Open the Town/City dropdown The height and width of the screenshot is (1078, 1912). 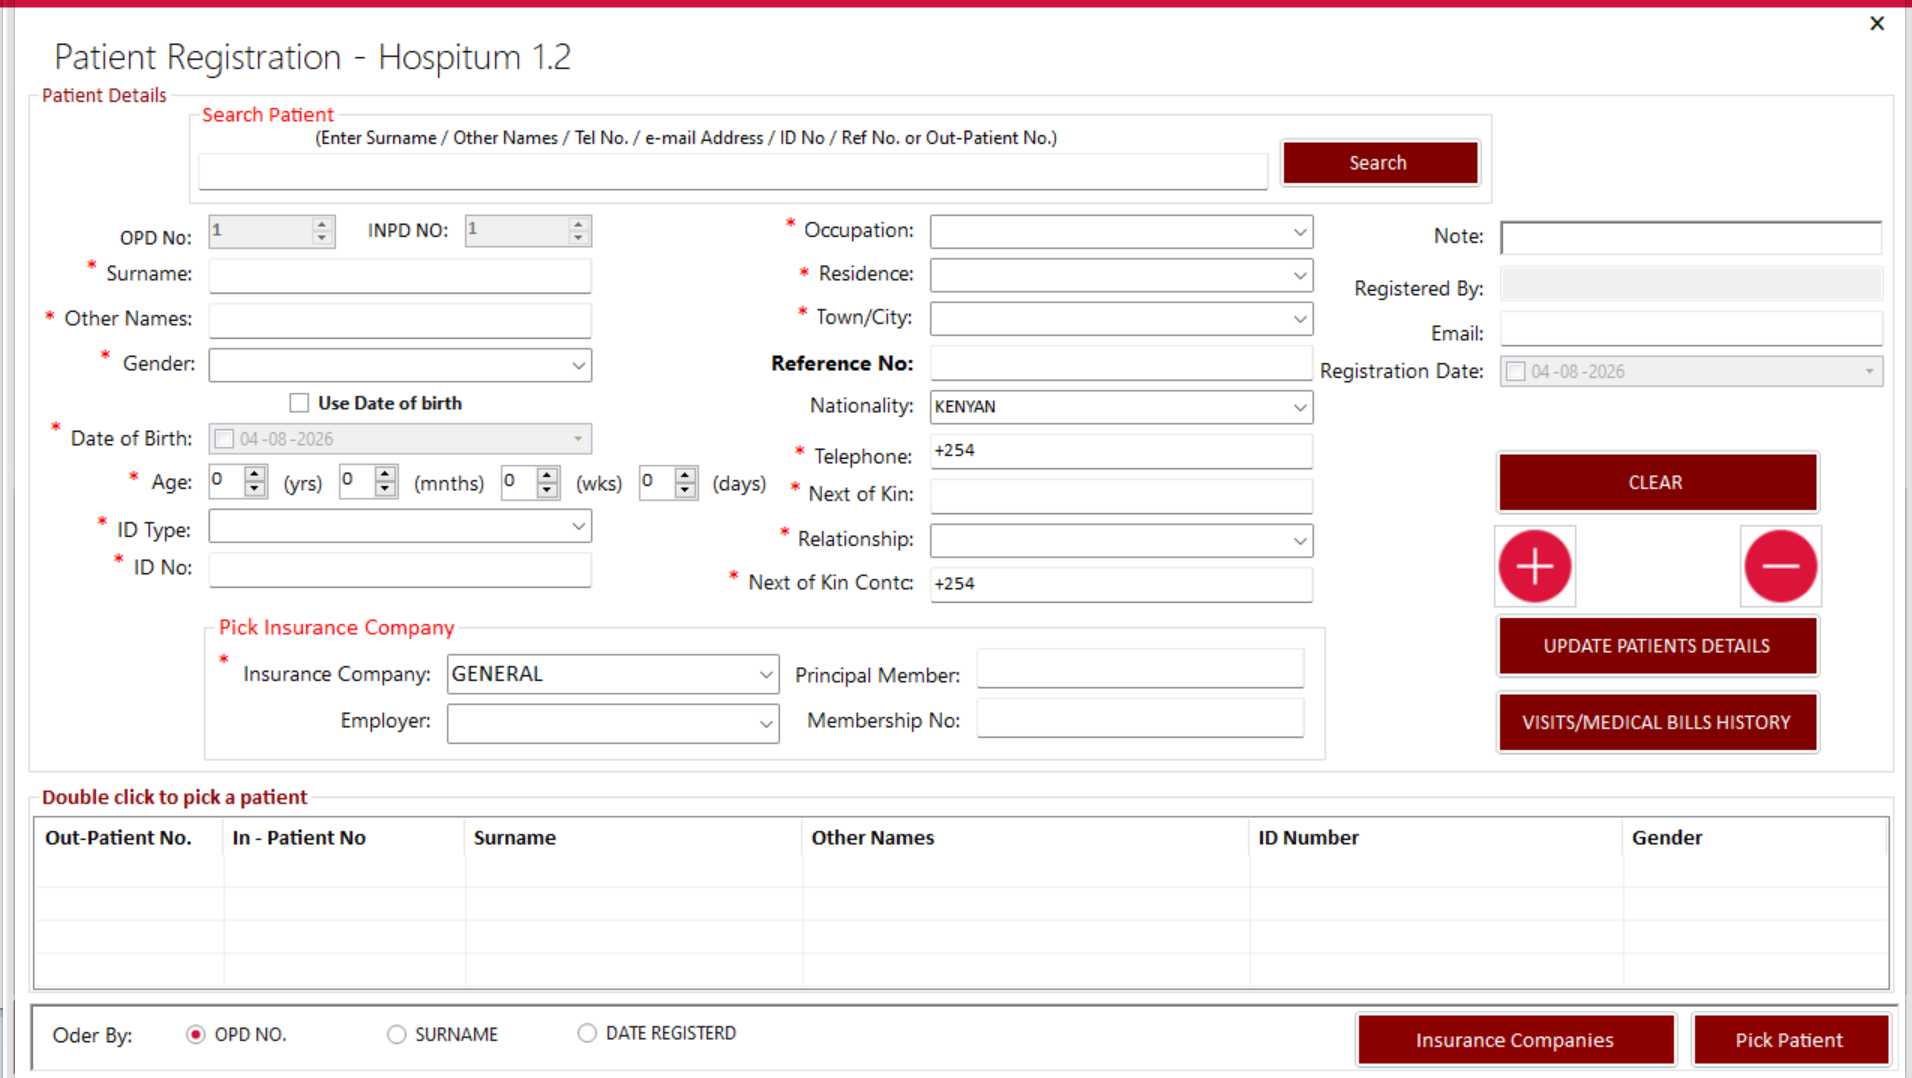pos(1299,319)
